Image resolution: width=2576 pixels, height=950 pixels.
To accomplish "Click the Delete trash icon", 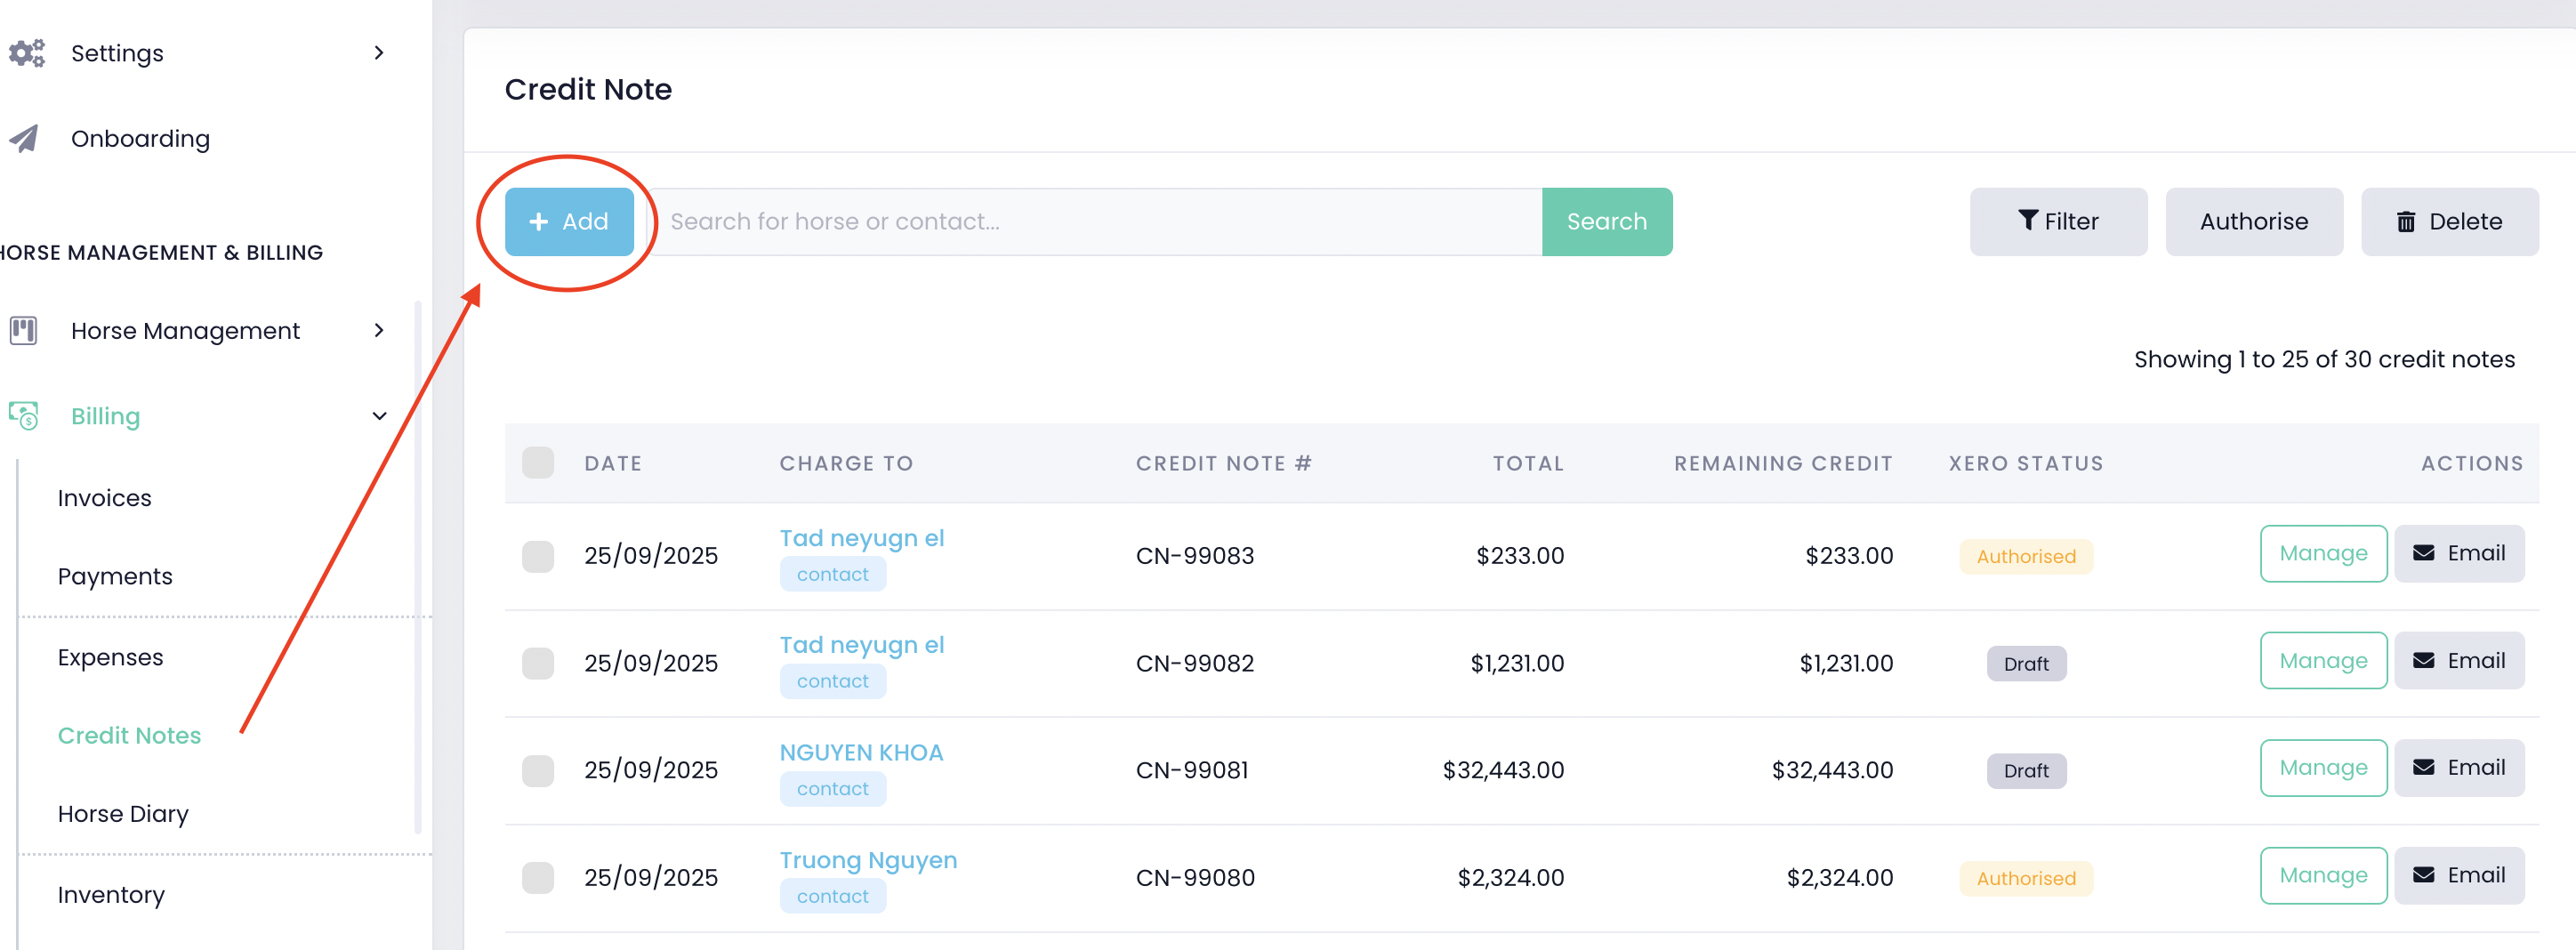I will tap(2409, 221).
